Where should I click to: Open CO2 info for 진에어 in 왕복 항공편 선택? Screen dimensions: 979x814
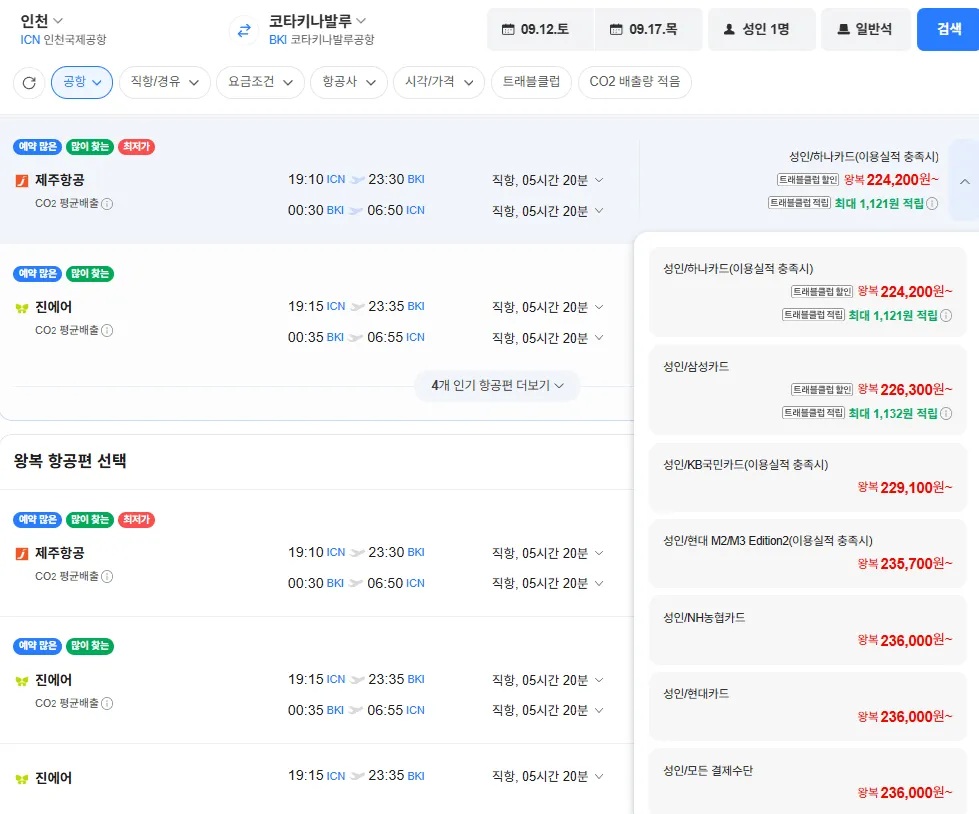(107, 704)
